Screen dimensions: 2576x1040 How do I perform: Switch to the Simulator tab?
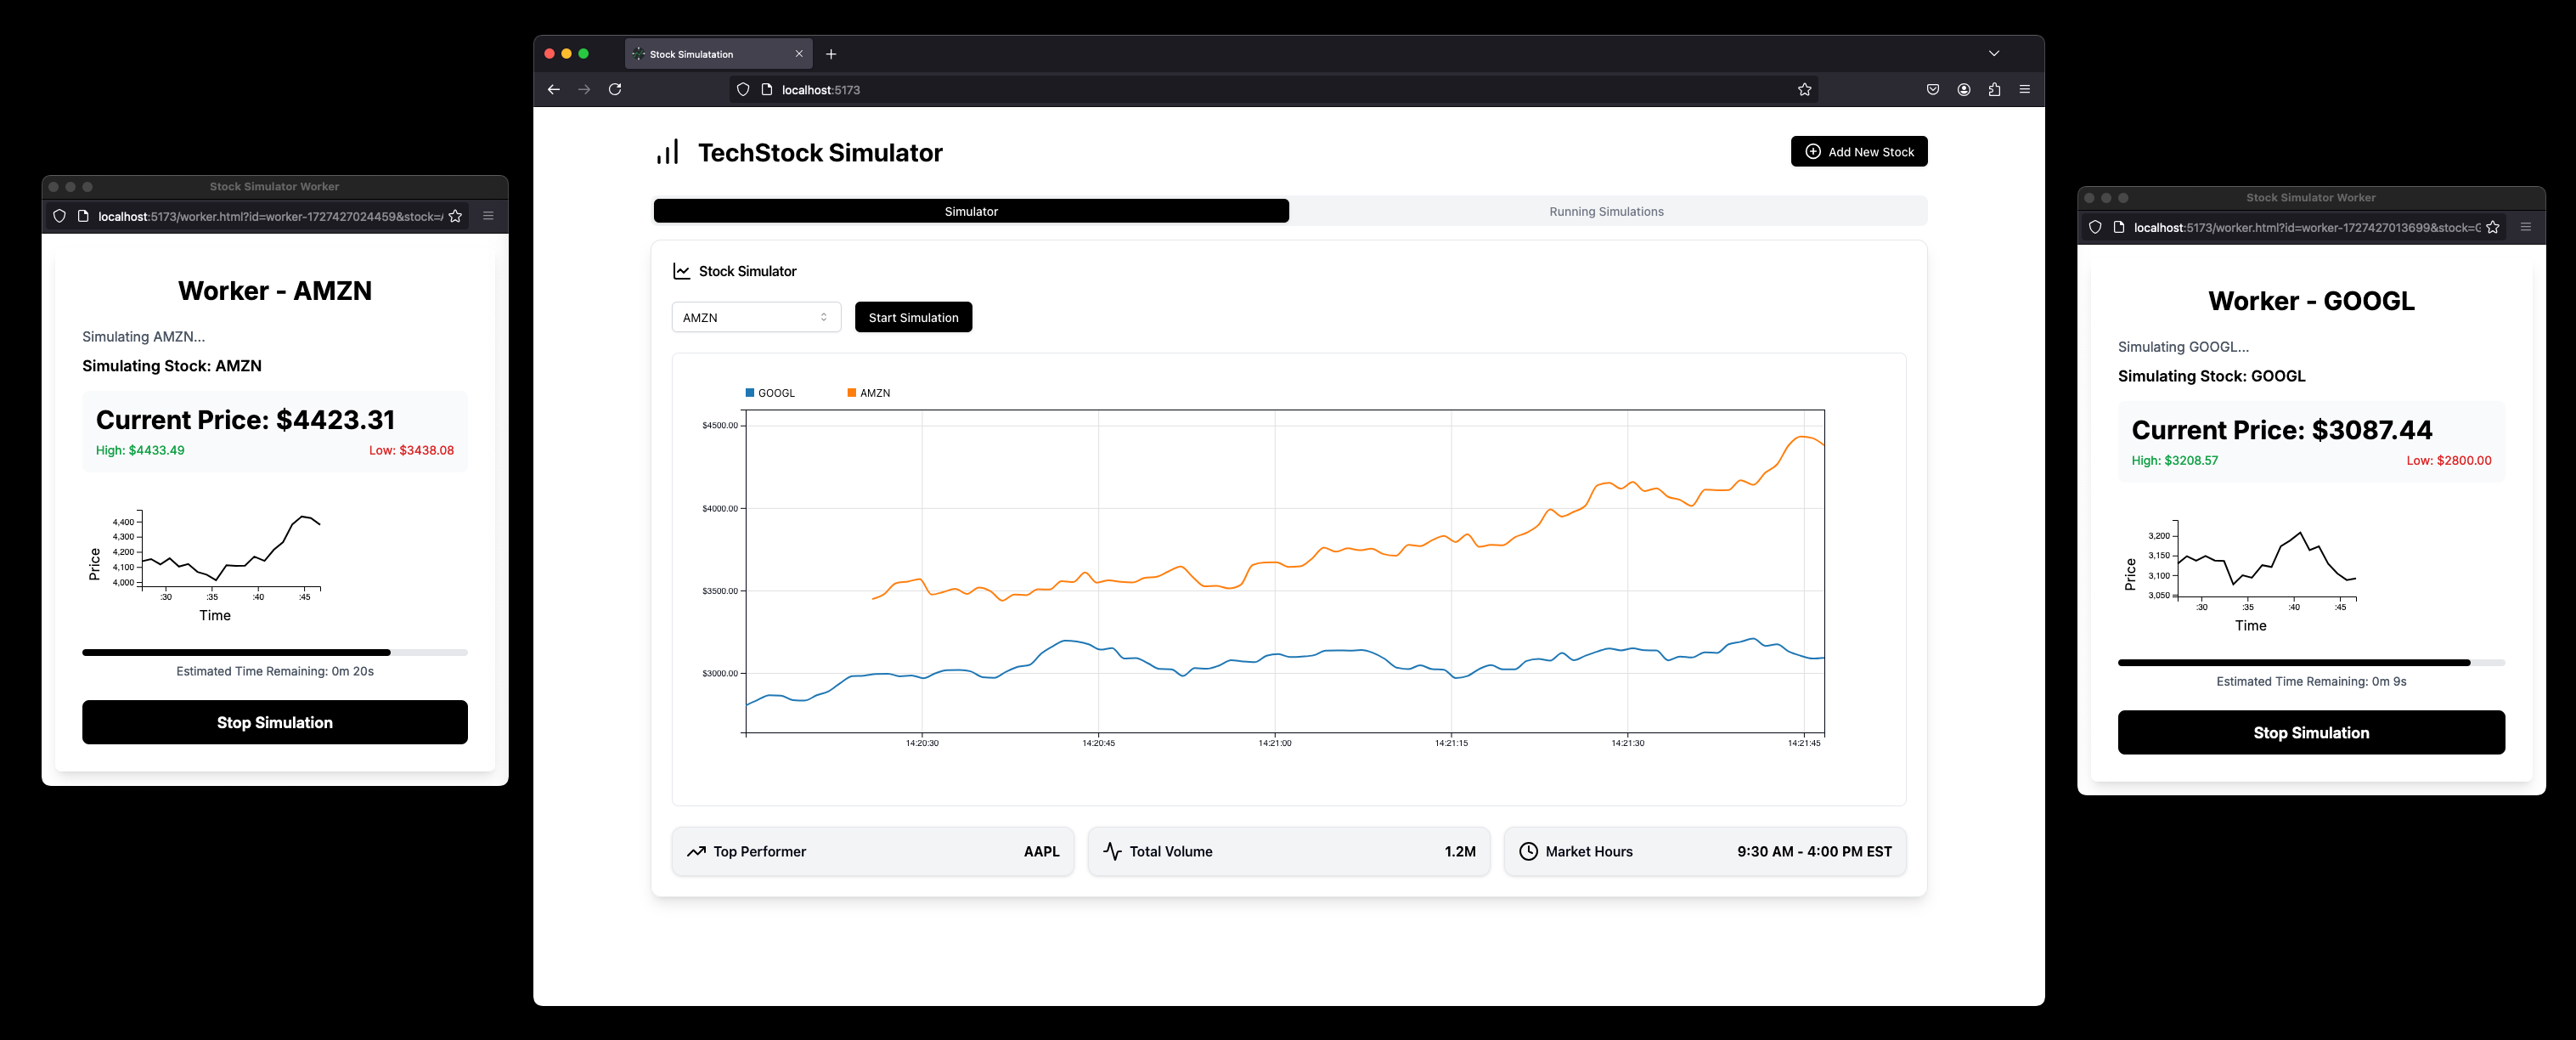tap(971, 211)
